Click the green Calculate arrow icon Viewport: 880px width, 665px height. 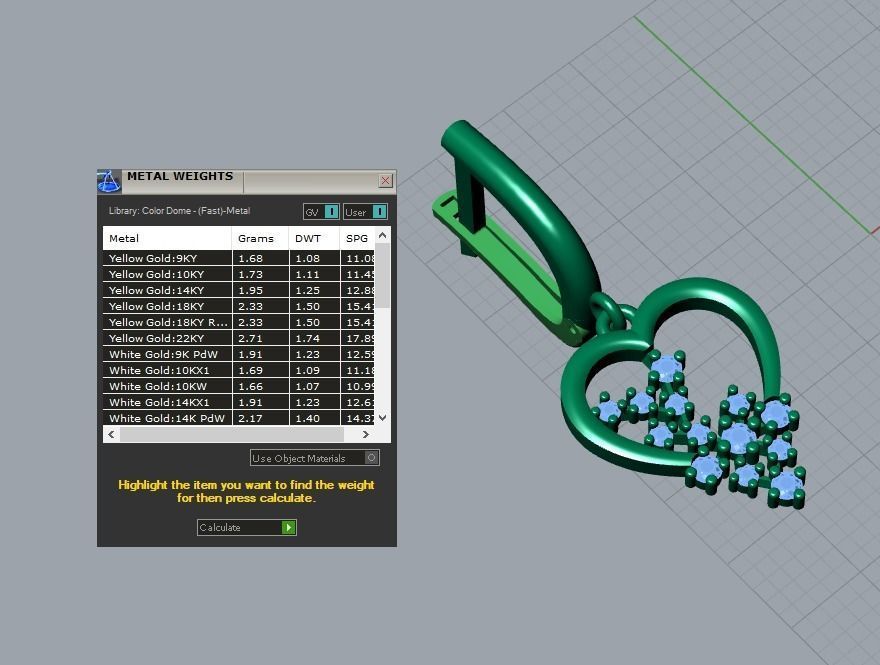point(288,528)
